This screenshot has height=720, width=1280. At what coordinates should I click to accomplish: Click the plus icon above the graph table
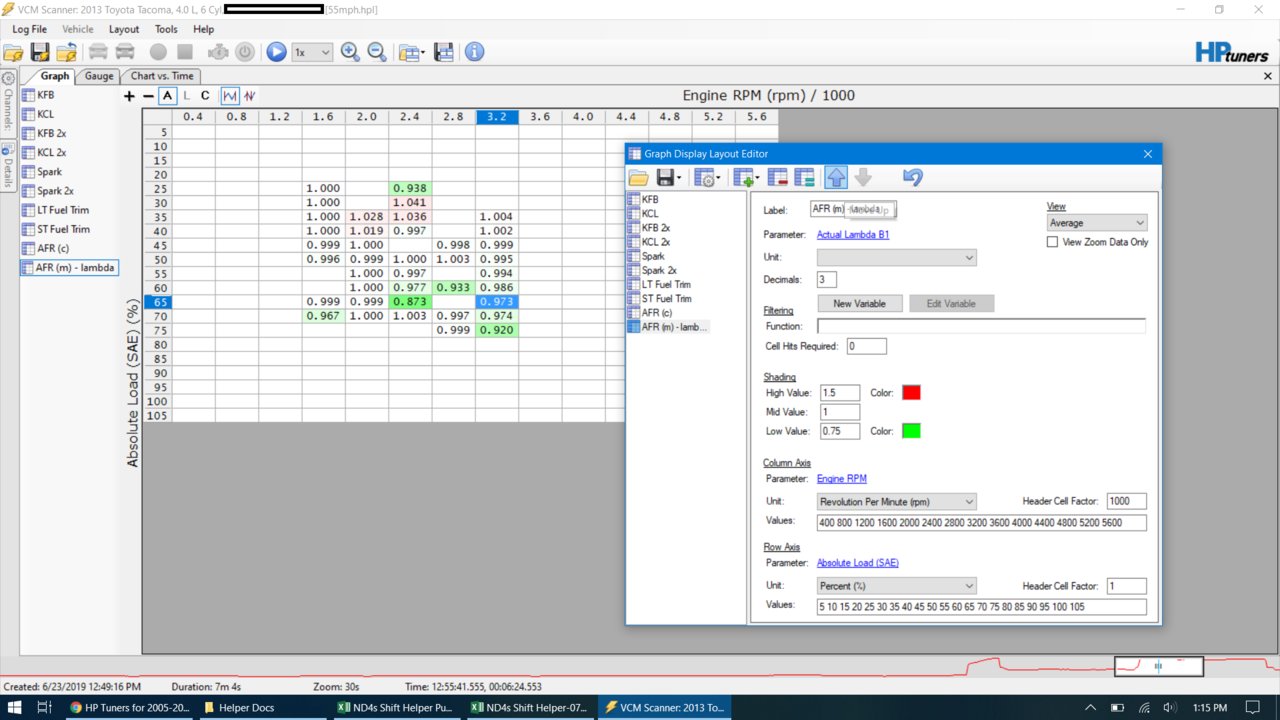point(129,96)
